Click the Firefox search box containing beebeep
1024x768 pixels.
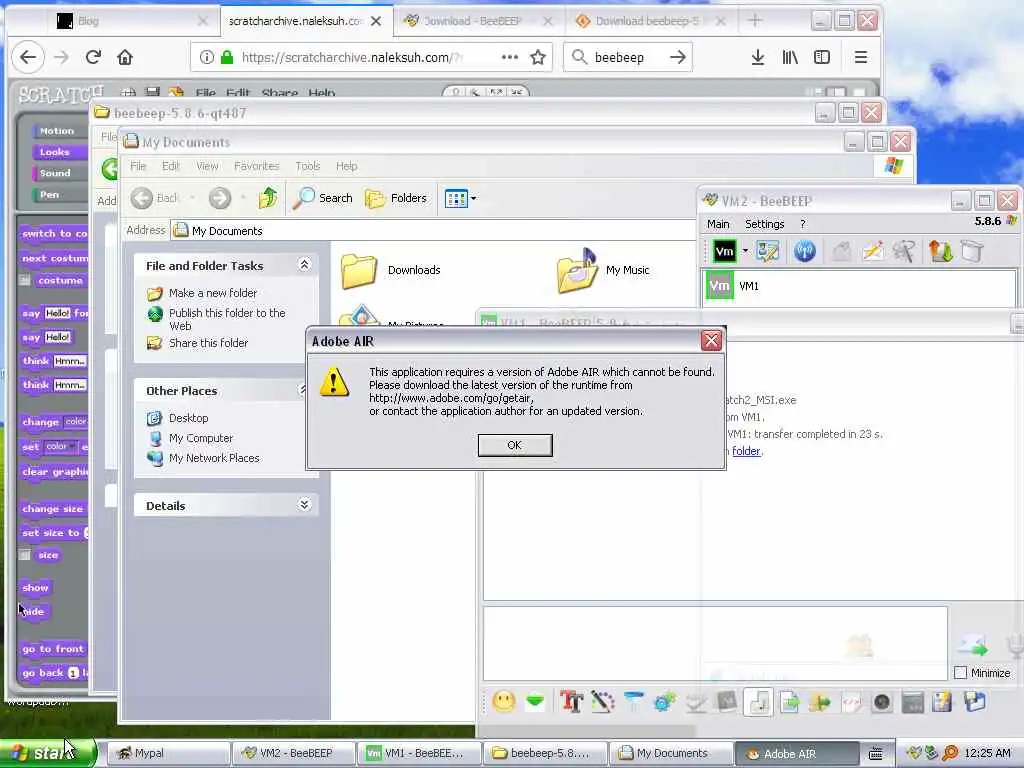tap(628, 57)
